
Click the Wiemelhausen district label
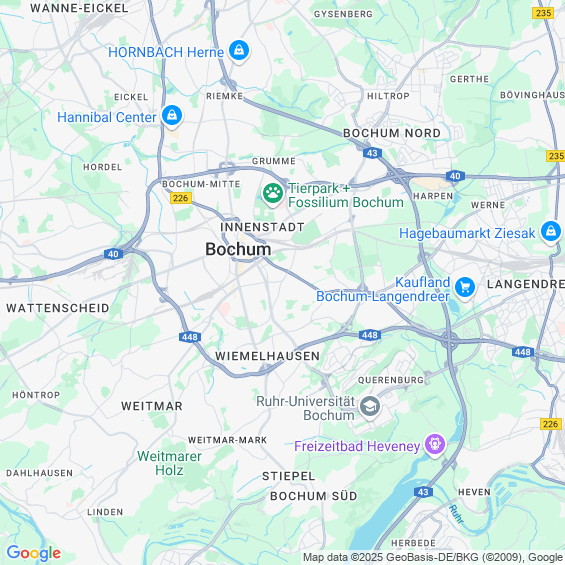pos(267,356)
